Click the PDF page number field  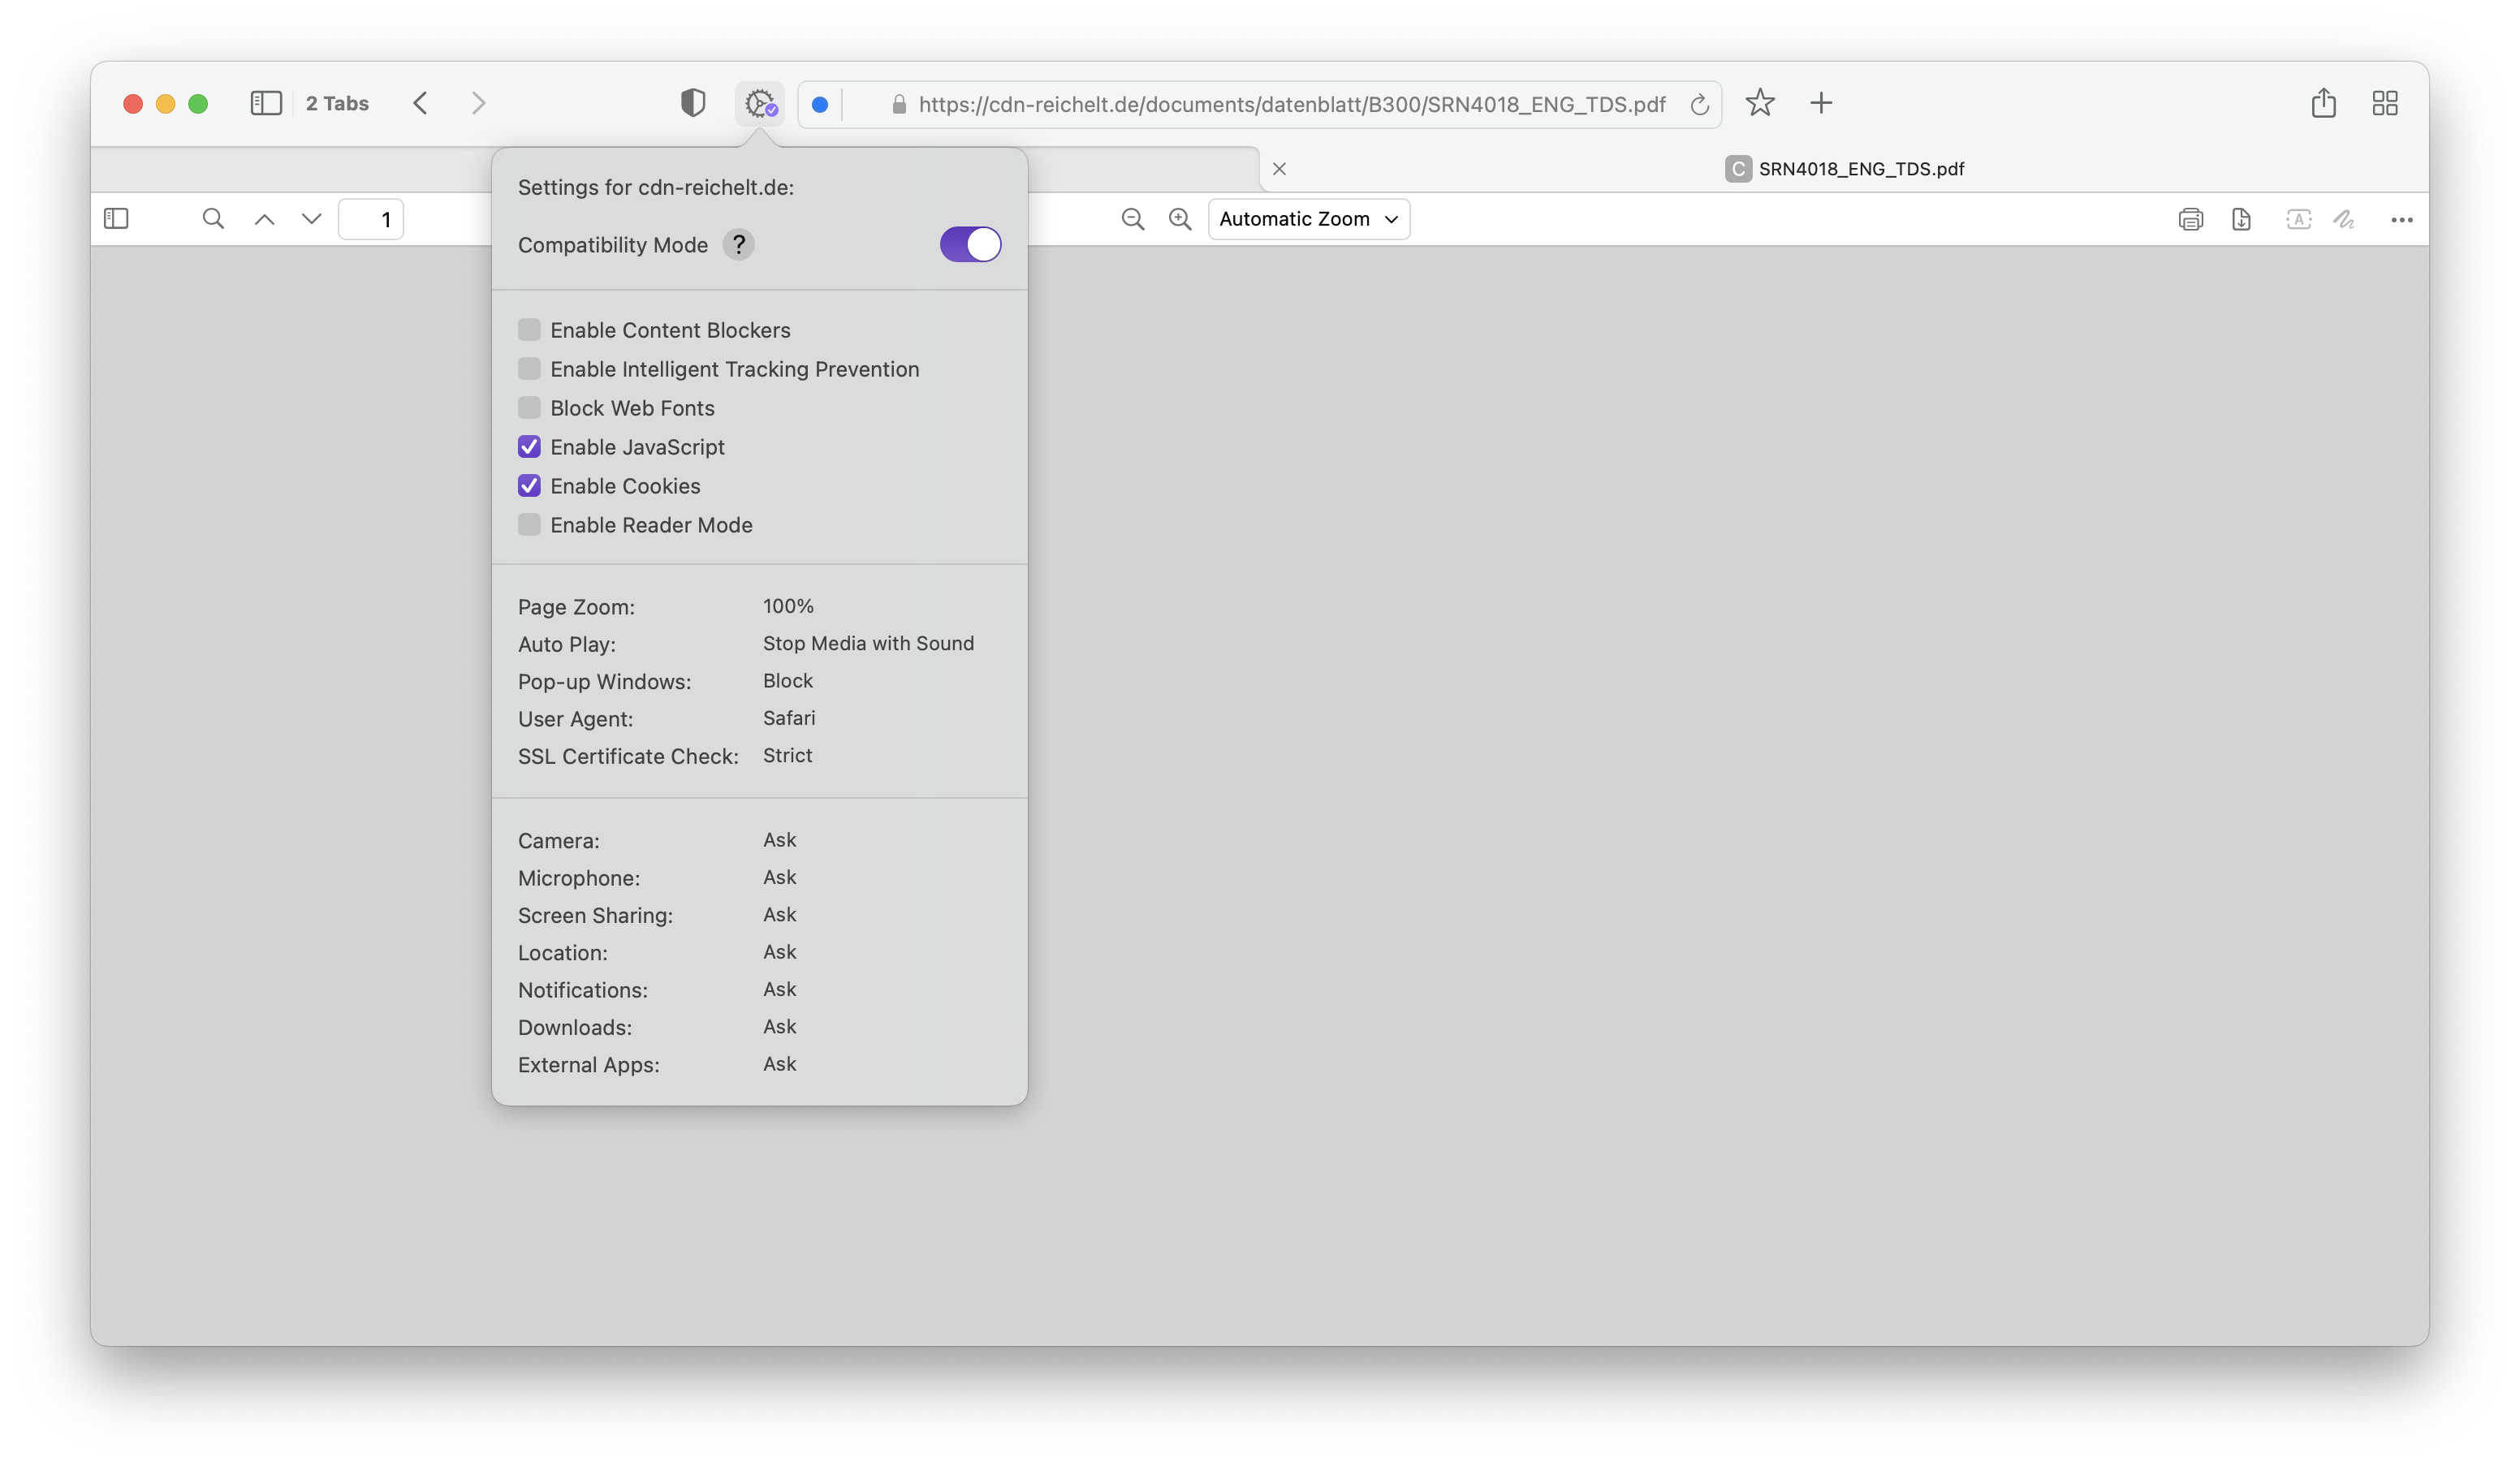[x=371, y=219]
